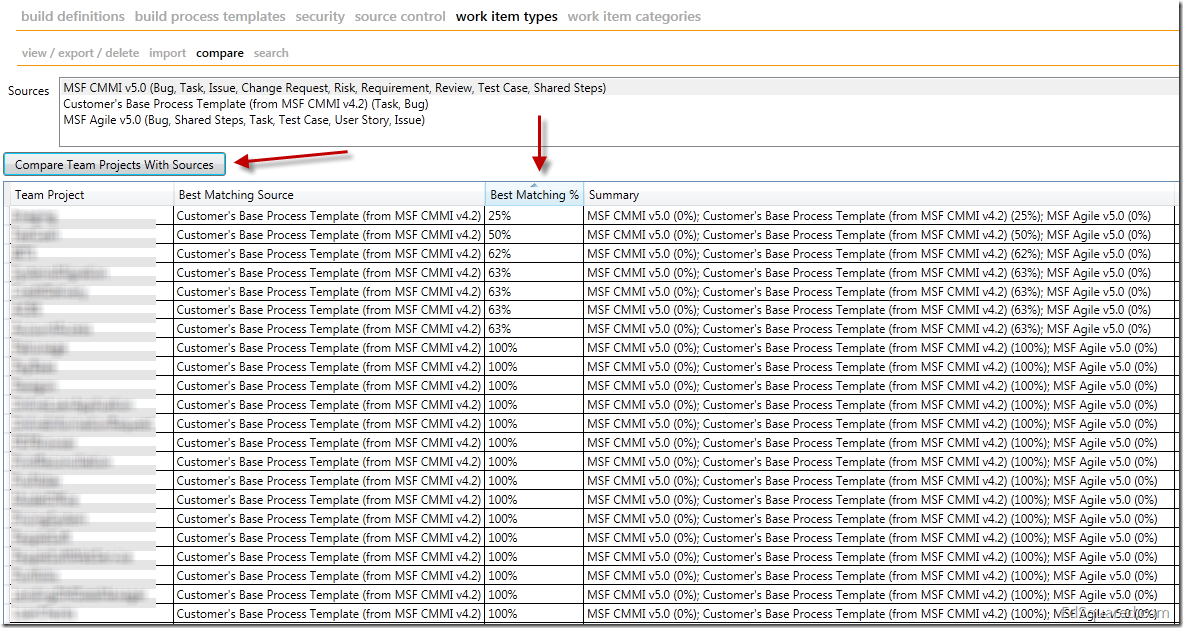Click the 62% best matching cell
This screenshot has height=628, width=1183.
pos(534,254)
